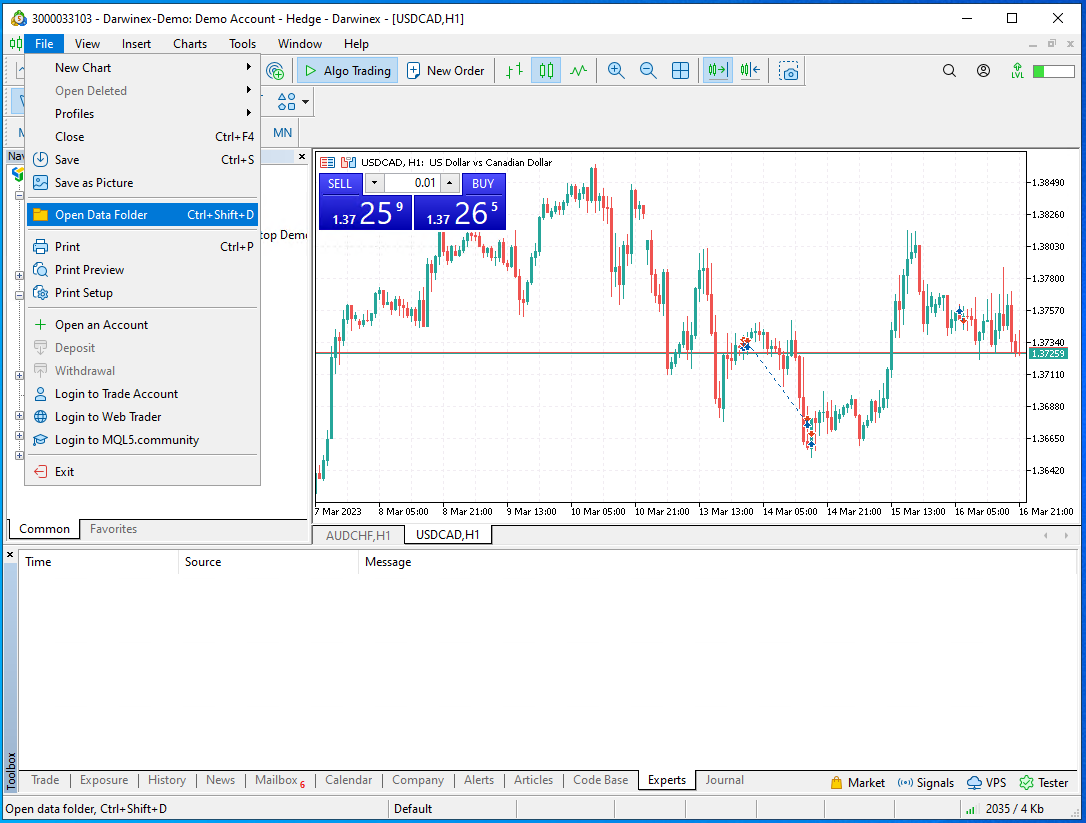This screenshot has width=1086, height=823.
Task: Close the Toolbox panel
Action: pos(10,555)
